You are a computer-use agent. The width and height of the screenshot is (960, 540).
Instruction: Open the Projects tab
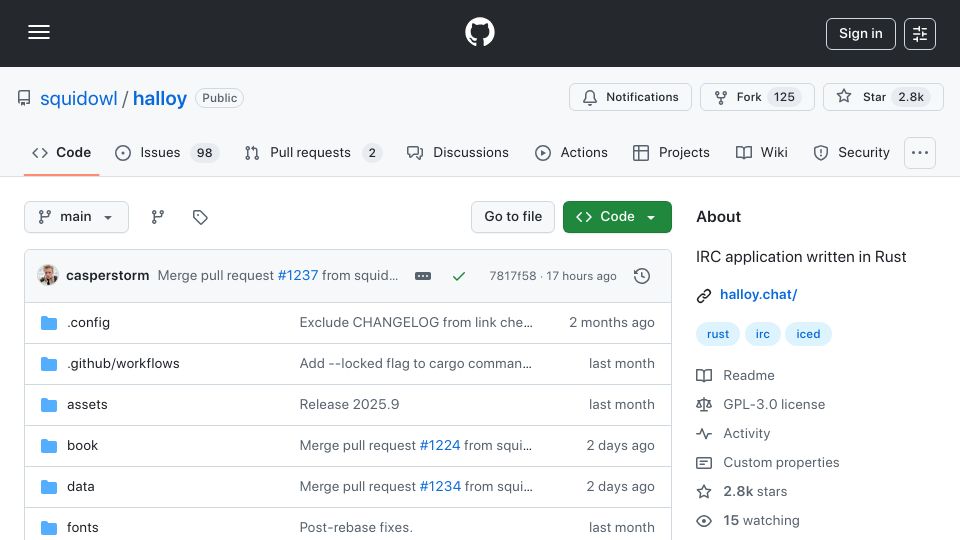tap(671, 152)
